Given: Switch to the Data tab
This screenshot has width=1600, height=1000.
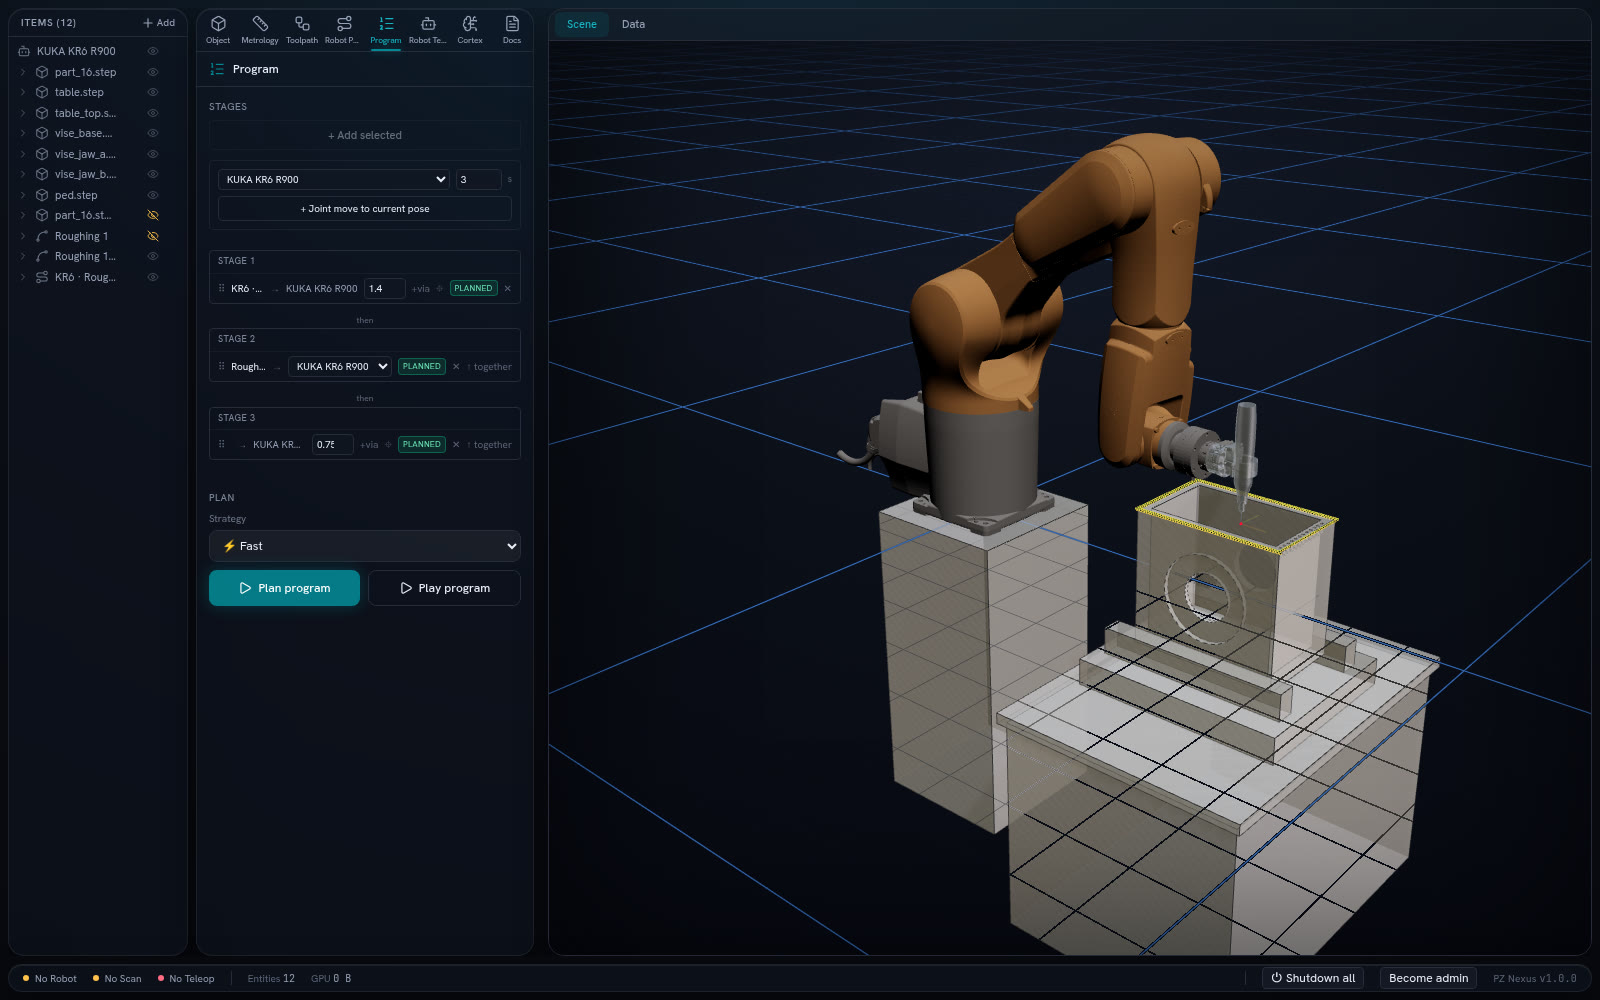Looking at the screenshot, I should 633,24.
